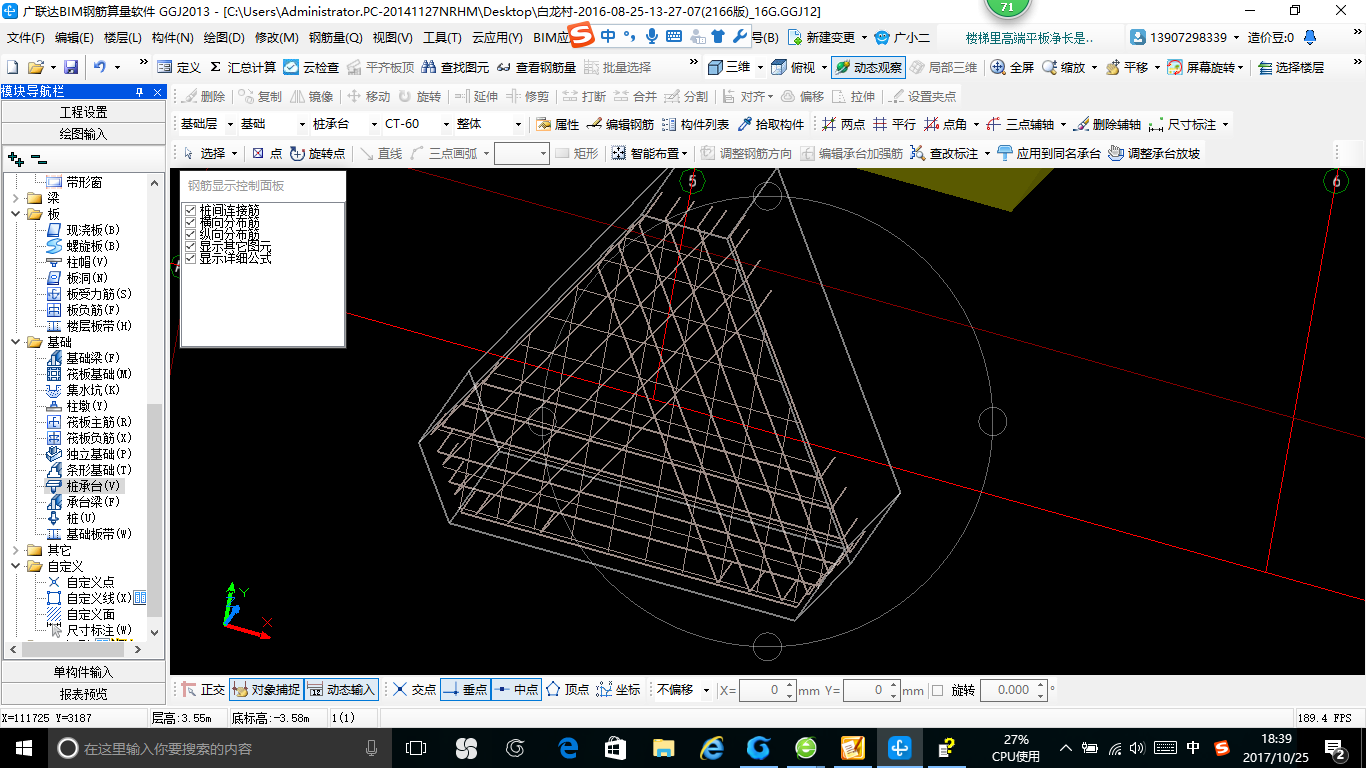Open the CT-60 component dropdown
Image resolution: width=1366 pixels, height=768 pixels.
(415, 124)
